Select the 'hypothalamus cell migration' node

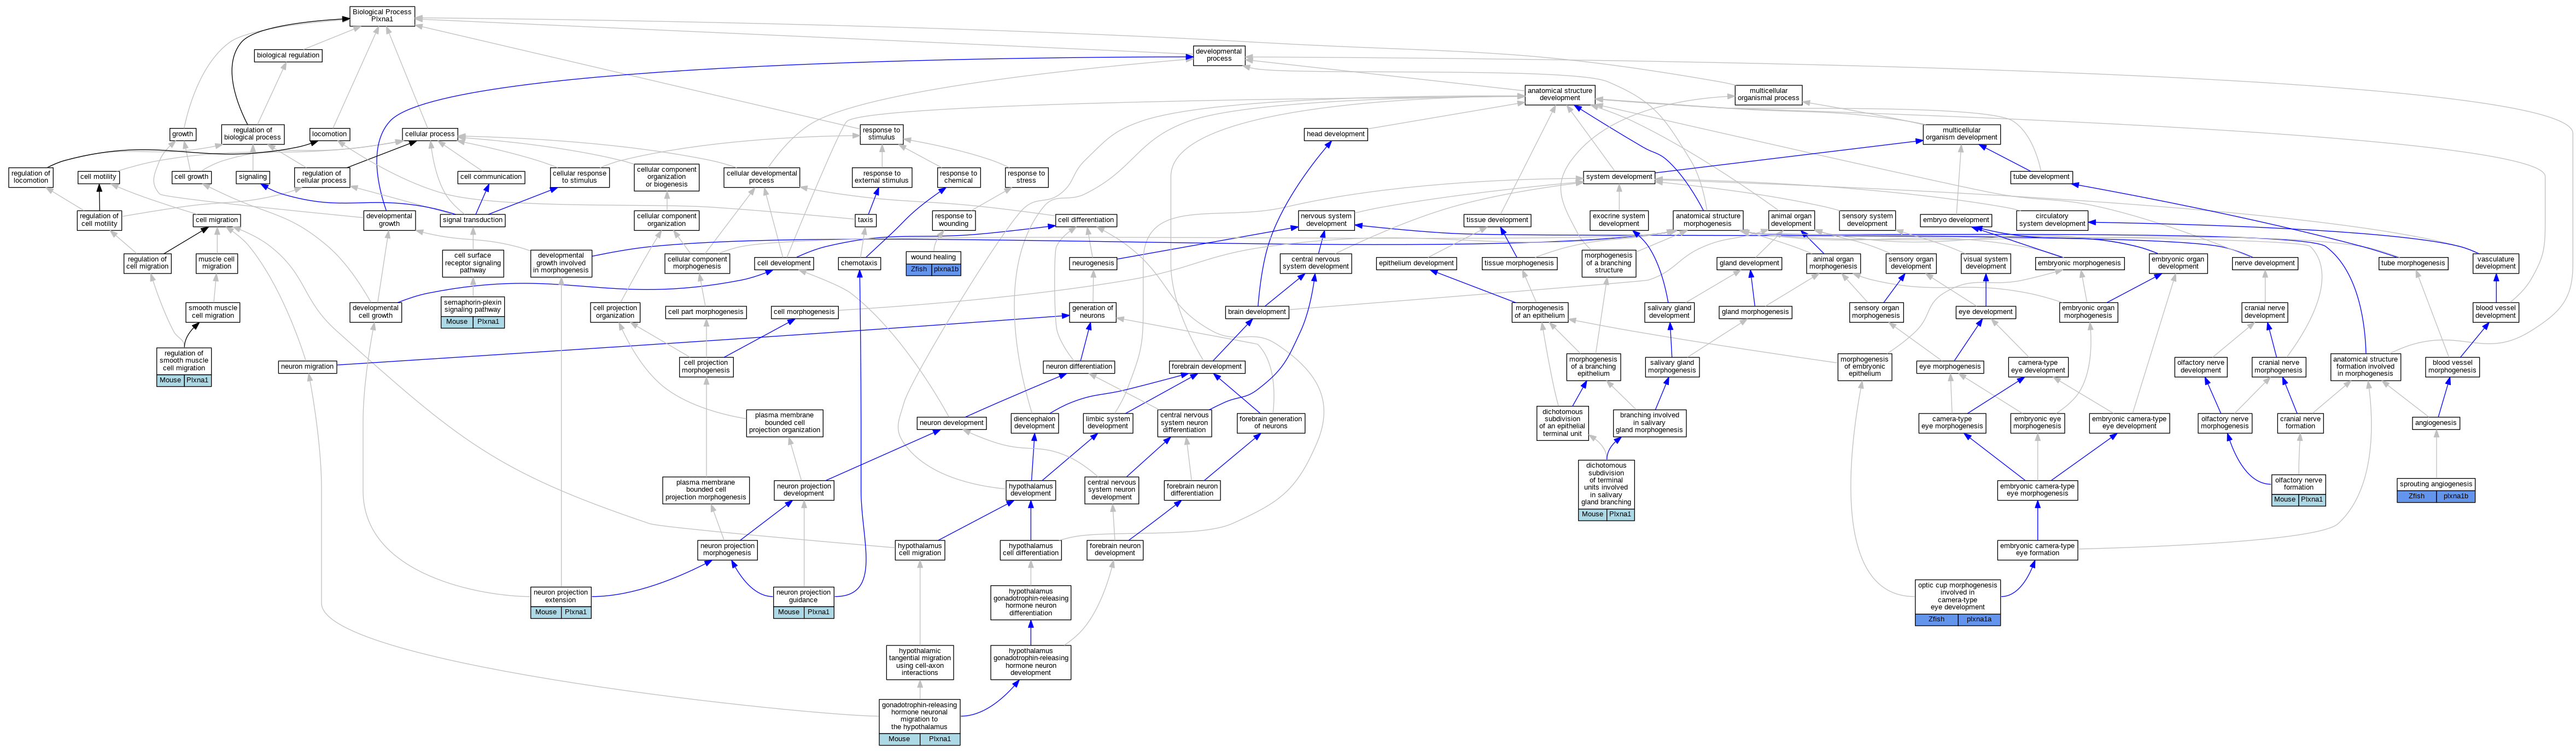919,550
